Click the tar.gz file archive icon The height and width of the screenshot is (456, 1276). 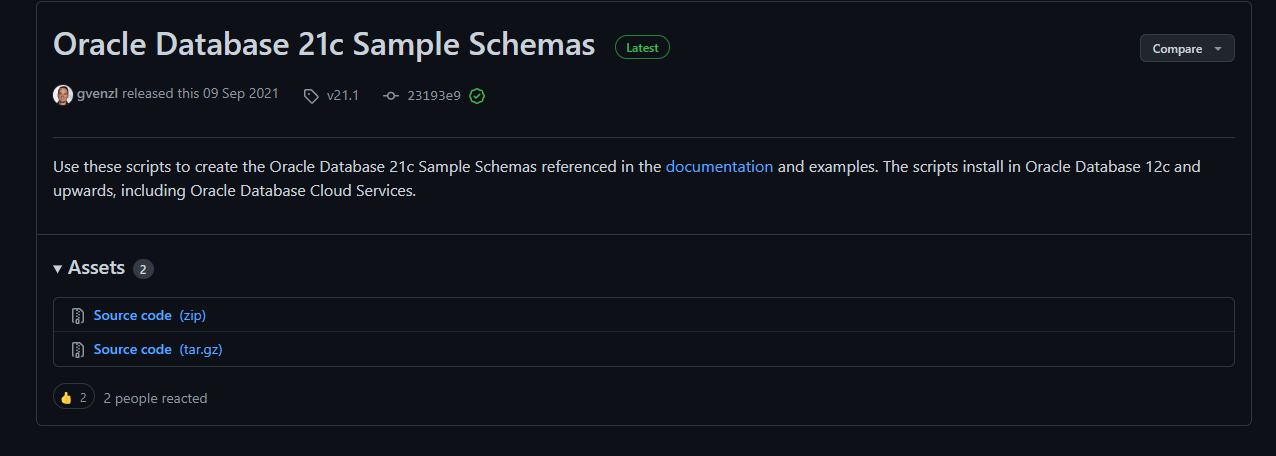click(x=78, y=350)
